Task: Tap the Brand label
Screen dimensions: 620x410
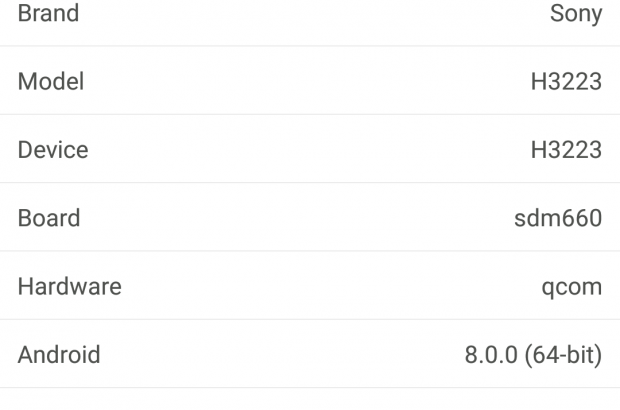Action: pos(48,15)
